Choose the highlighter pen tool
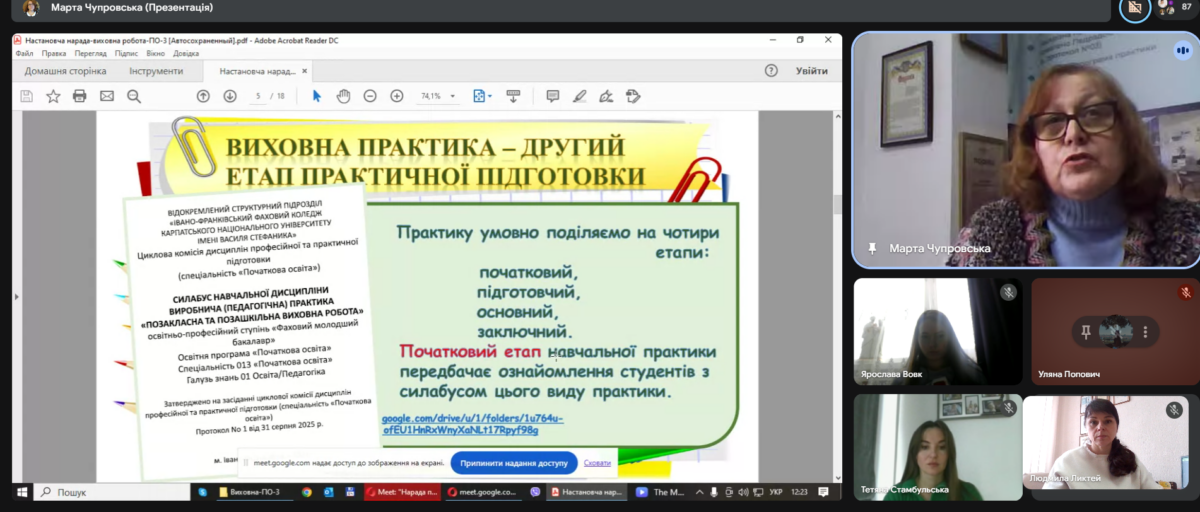Image resolution: width=1200 pixels, height=512 pixels. click(x=579, y=96)
